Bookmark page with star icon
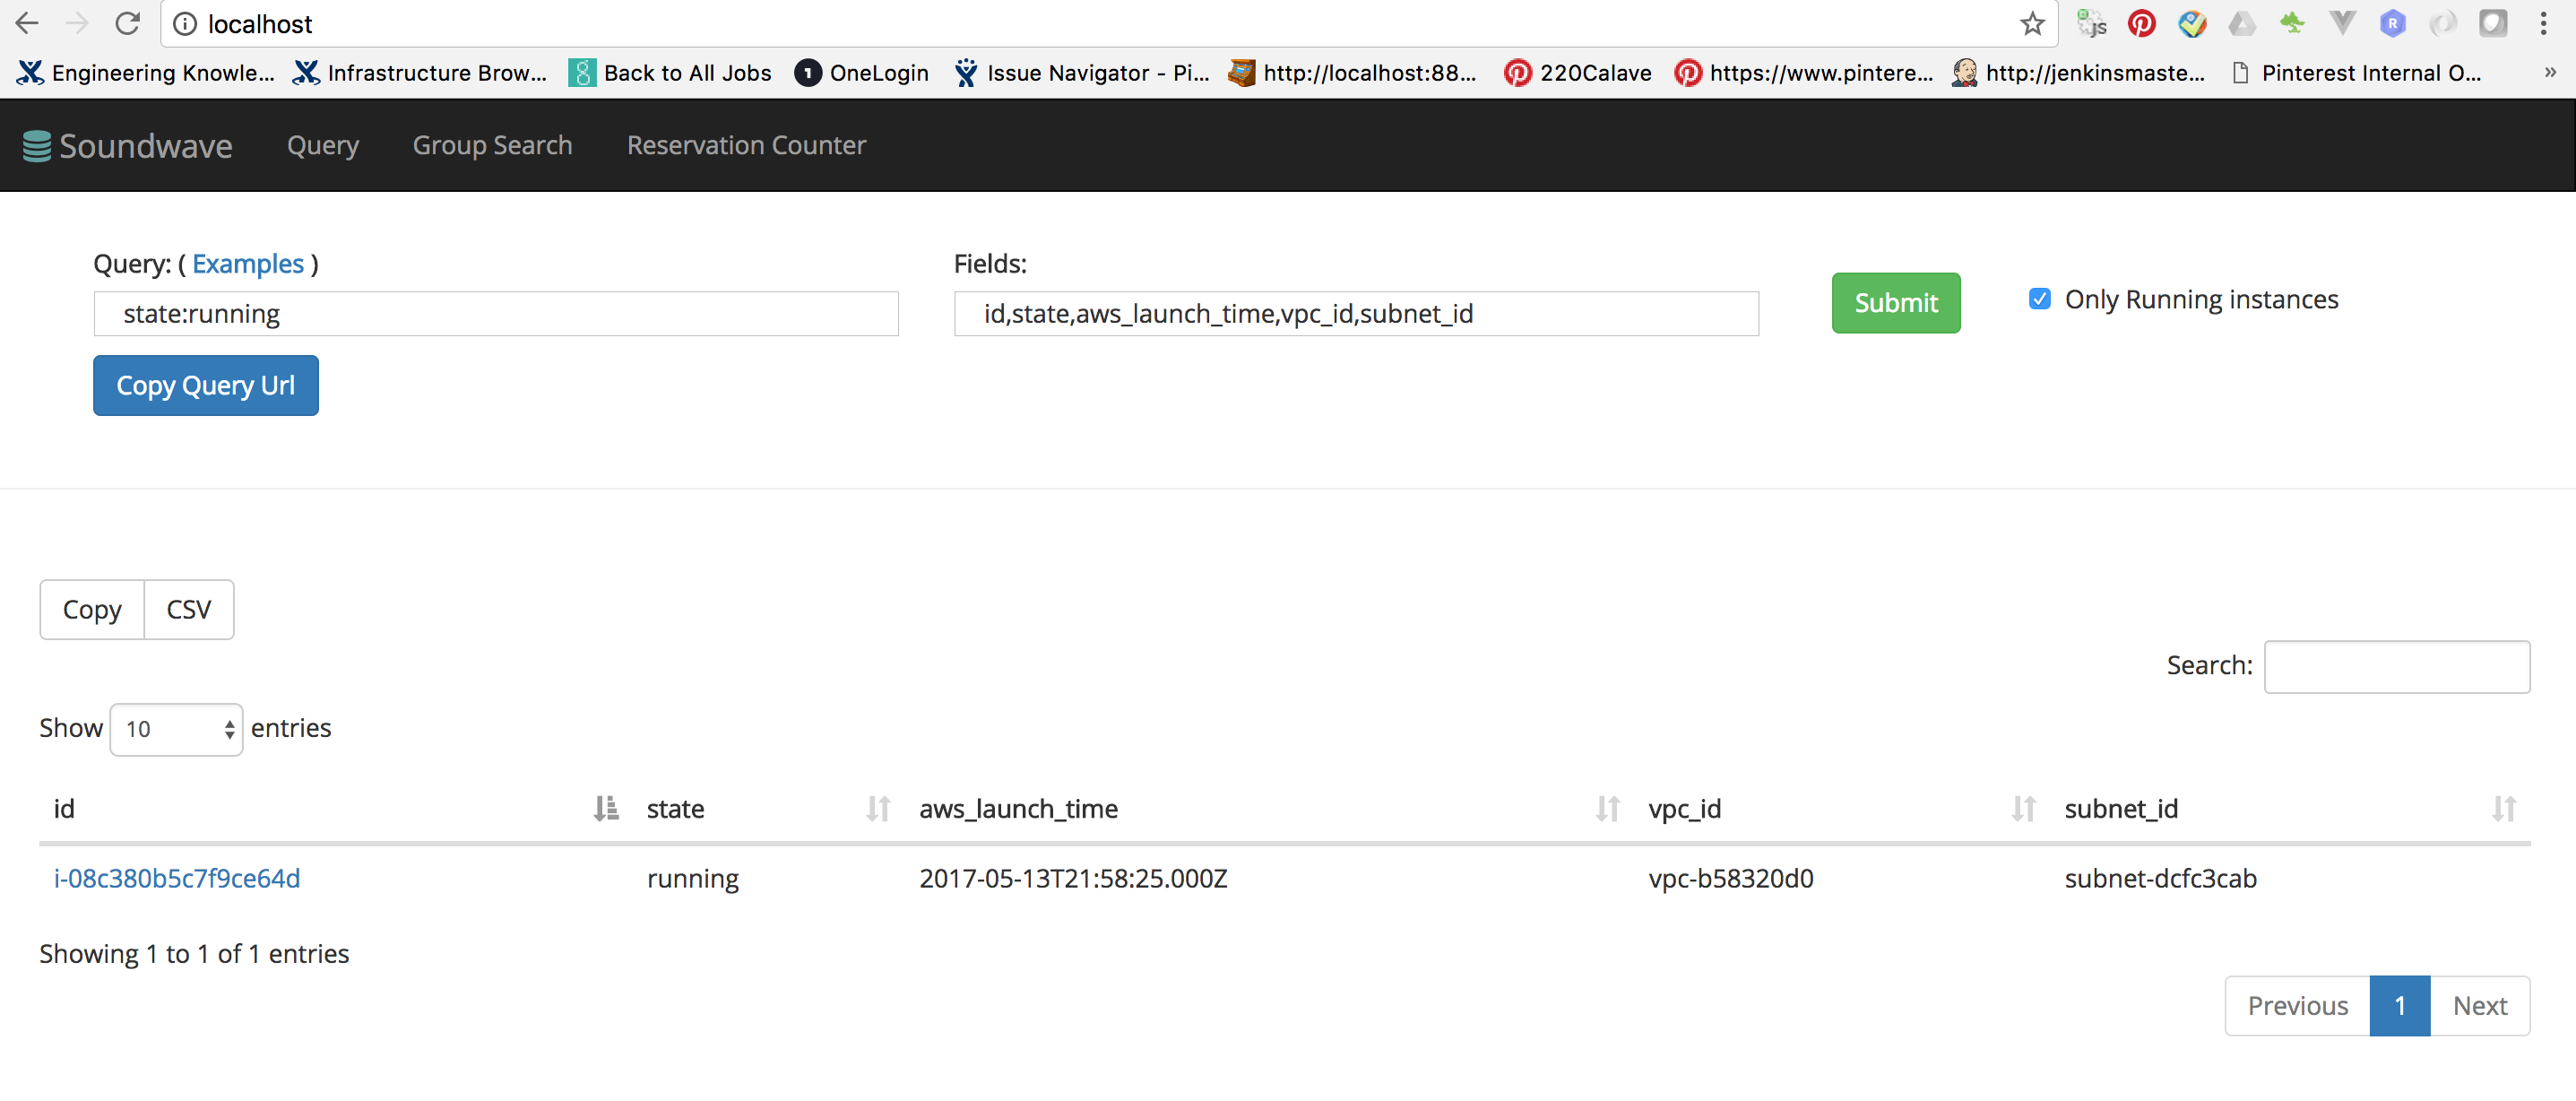 pyautogui.click(x=2031, y=23)
